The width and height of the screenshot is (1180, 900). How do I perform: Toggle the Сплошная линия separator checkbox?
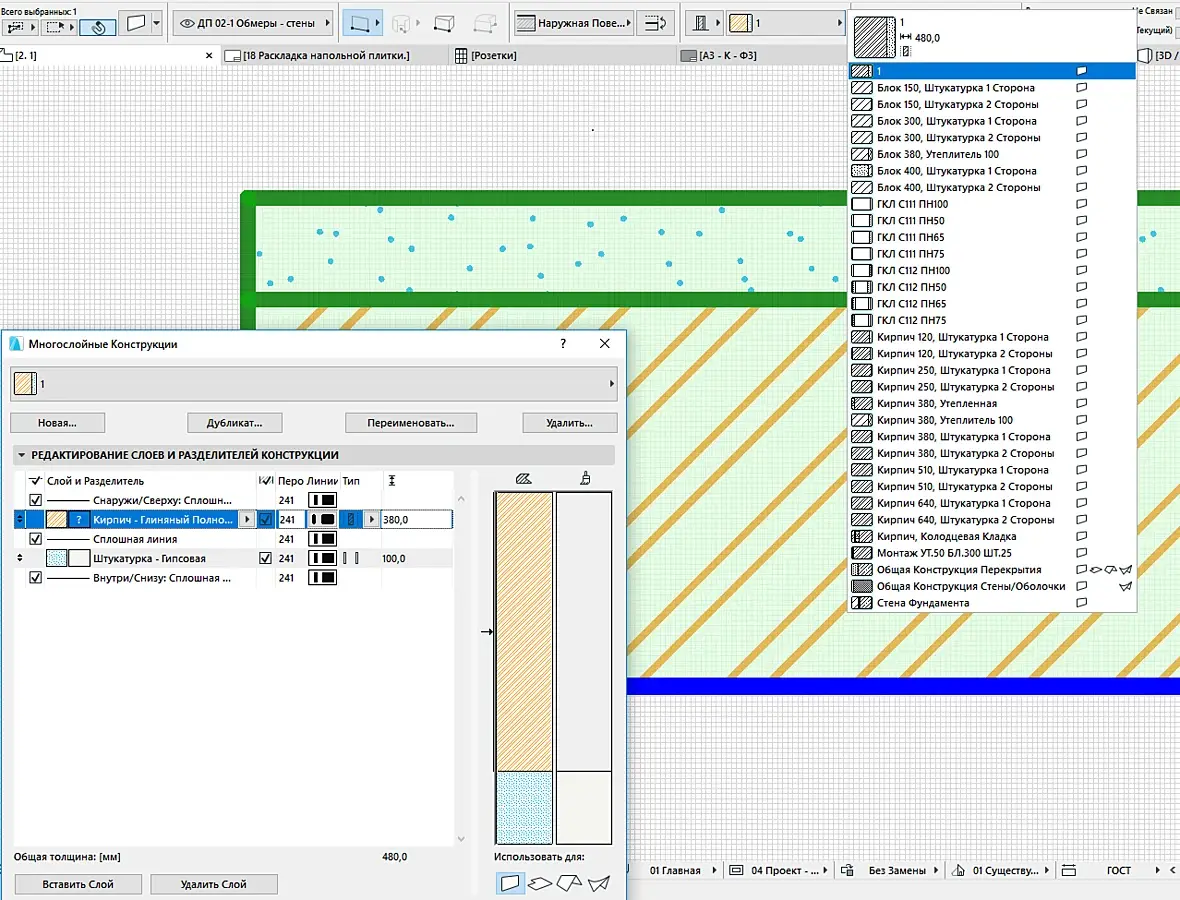[36, 539]
